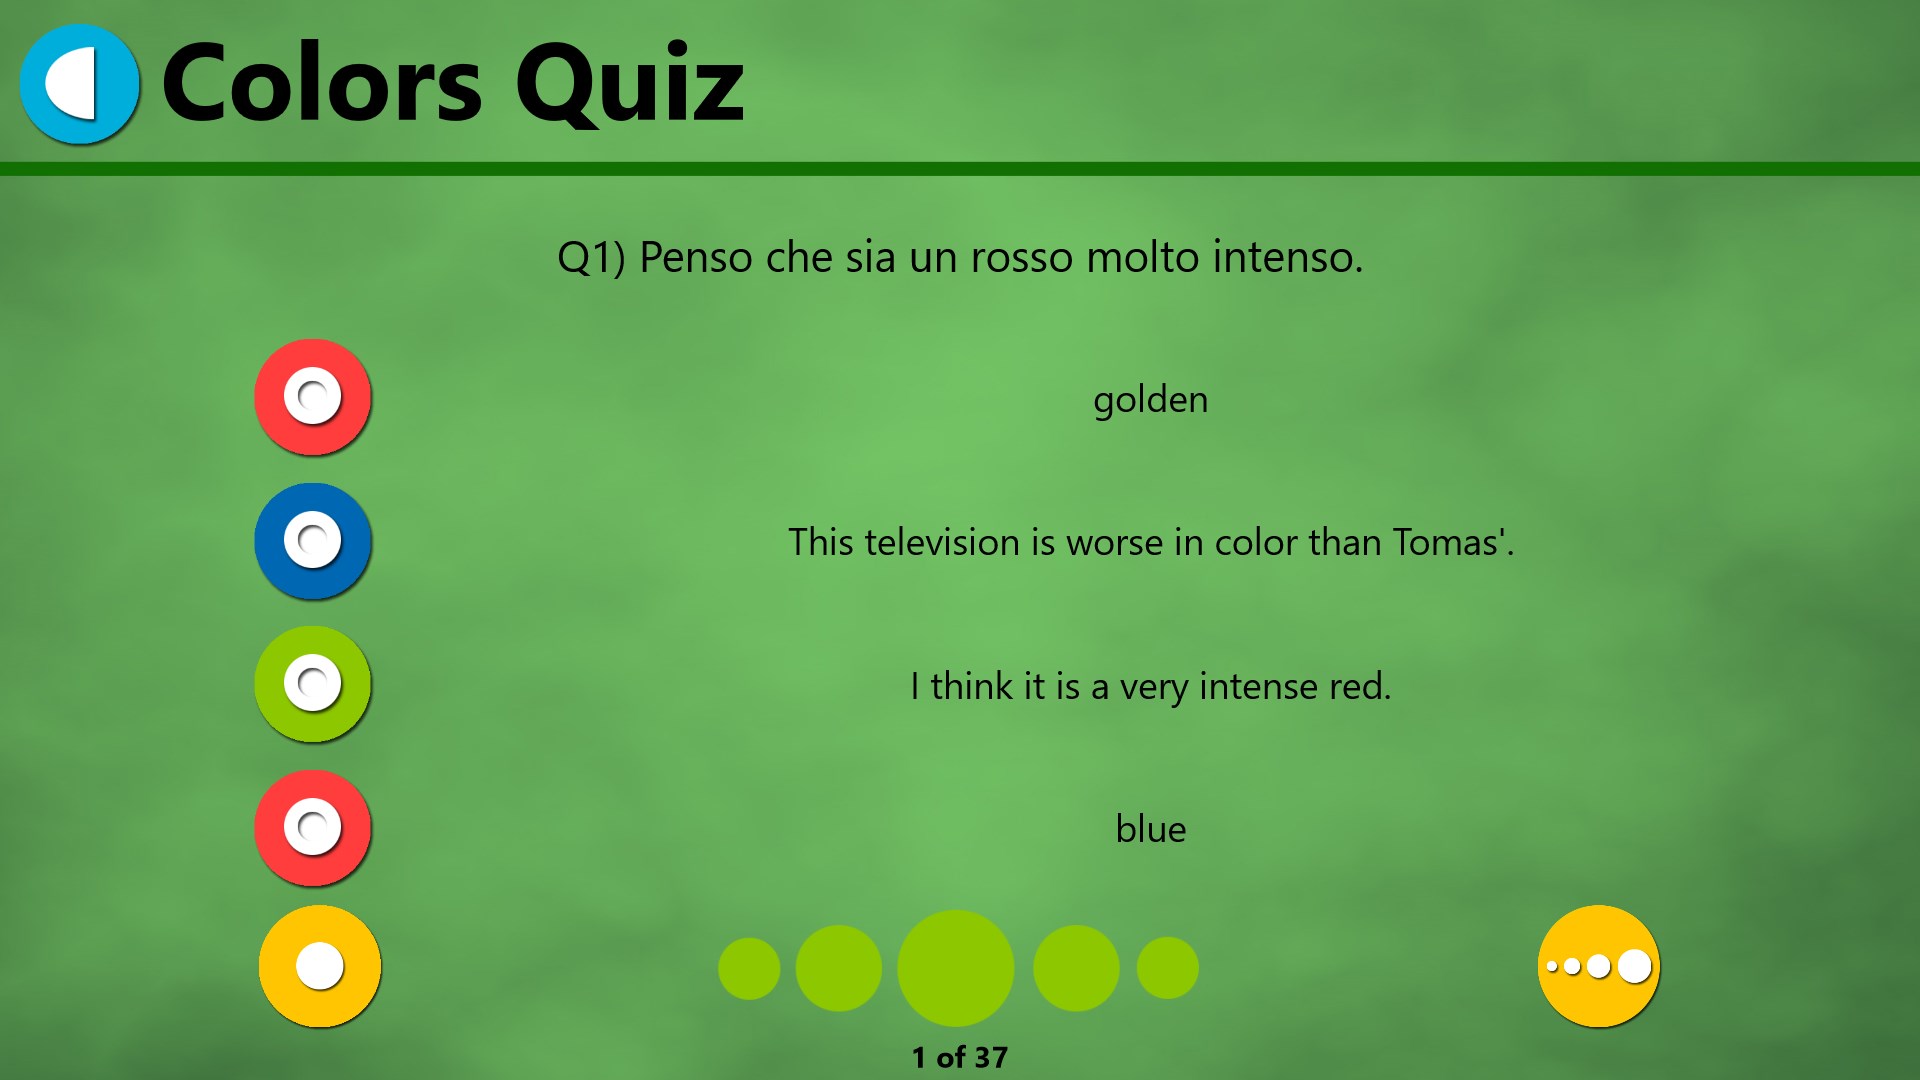Select radio button for 'I think it is a very intense red'

[x=313, y=684]
